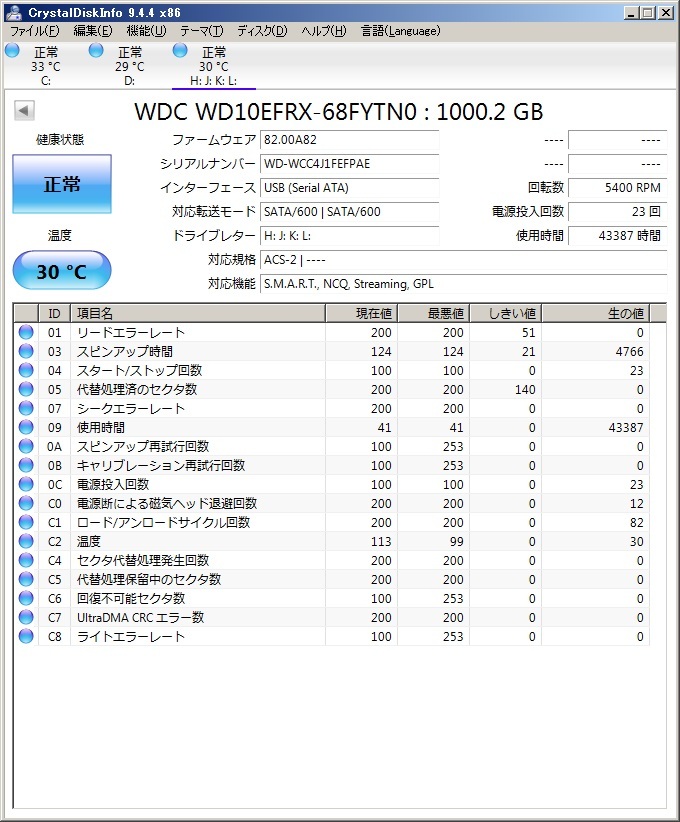Select the H: J: K: L: disk tab
The image size is (680, 822).
(213, 66)
